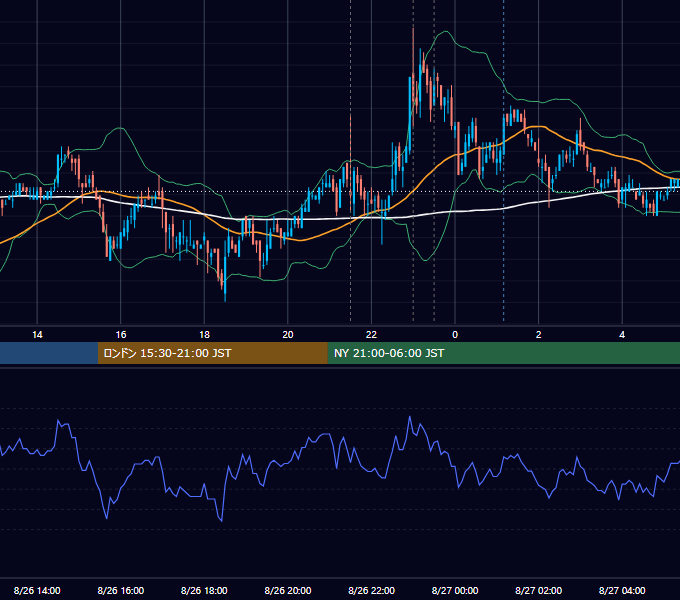The height and width of the screenshot is (600, 680).
Task: Click the ロンドン 15:30-21:00 JST session bar
Action: [212, 353]
